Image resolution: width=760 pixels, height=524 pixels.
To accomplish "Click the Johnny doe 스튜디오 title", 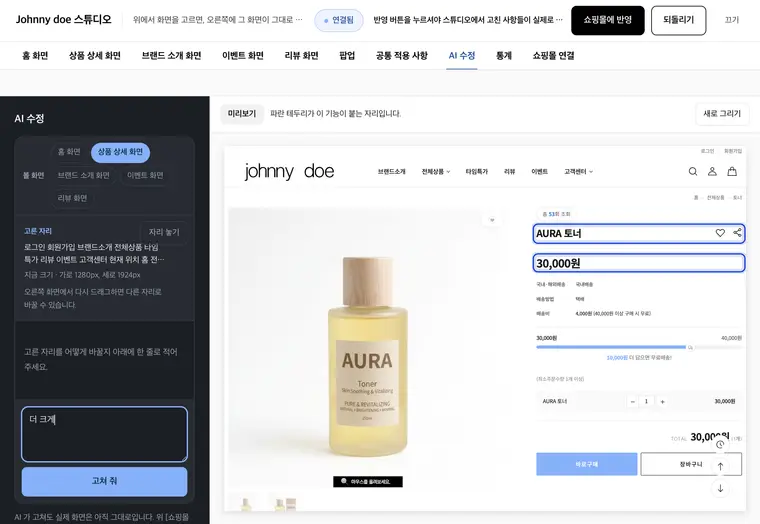I will point(63,19).
